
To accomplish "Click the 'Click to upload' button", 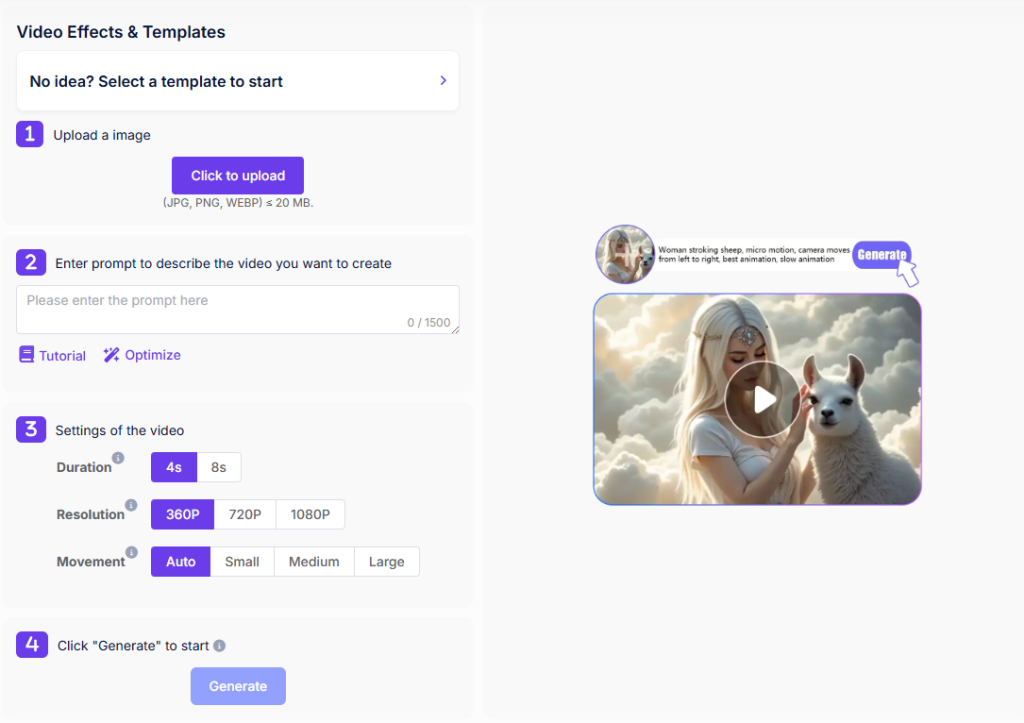I will pyautogui.click(x=237, y=176).
